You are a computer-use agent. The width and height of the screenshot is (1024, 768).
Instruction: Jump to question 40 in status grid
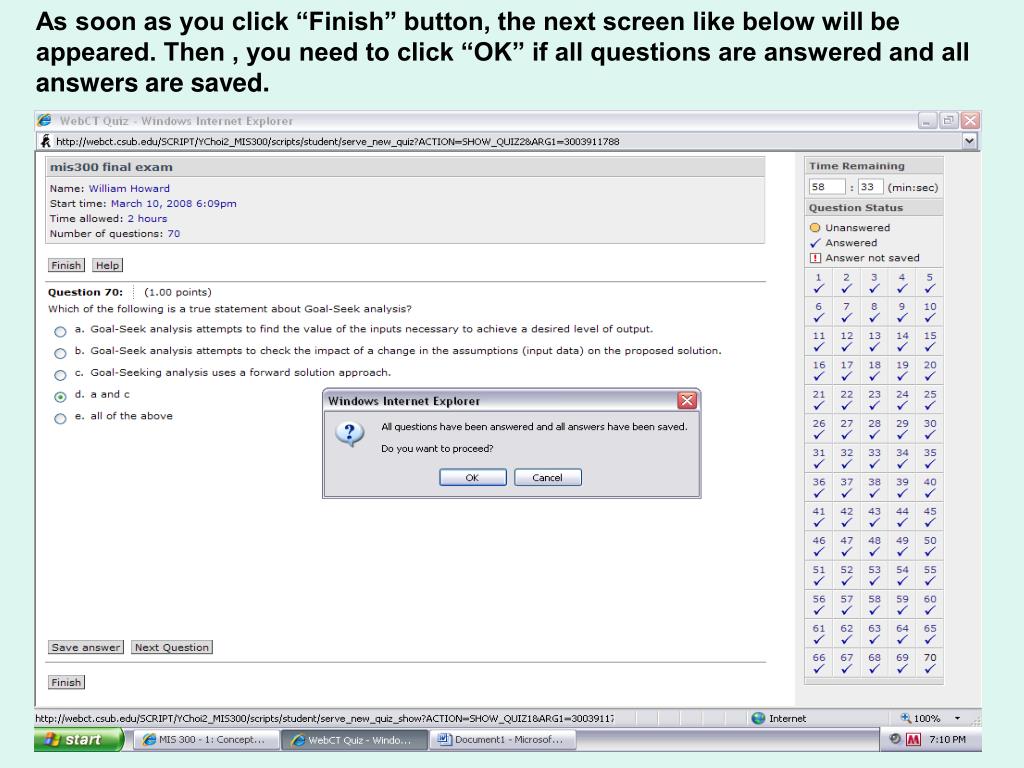pos(929,481)
